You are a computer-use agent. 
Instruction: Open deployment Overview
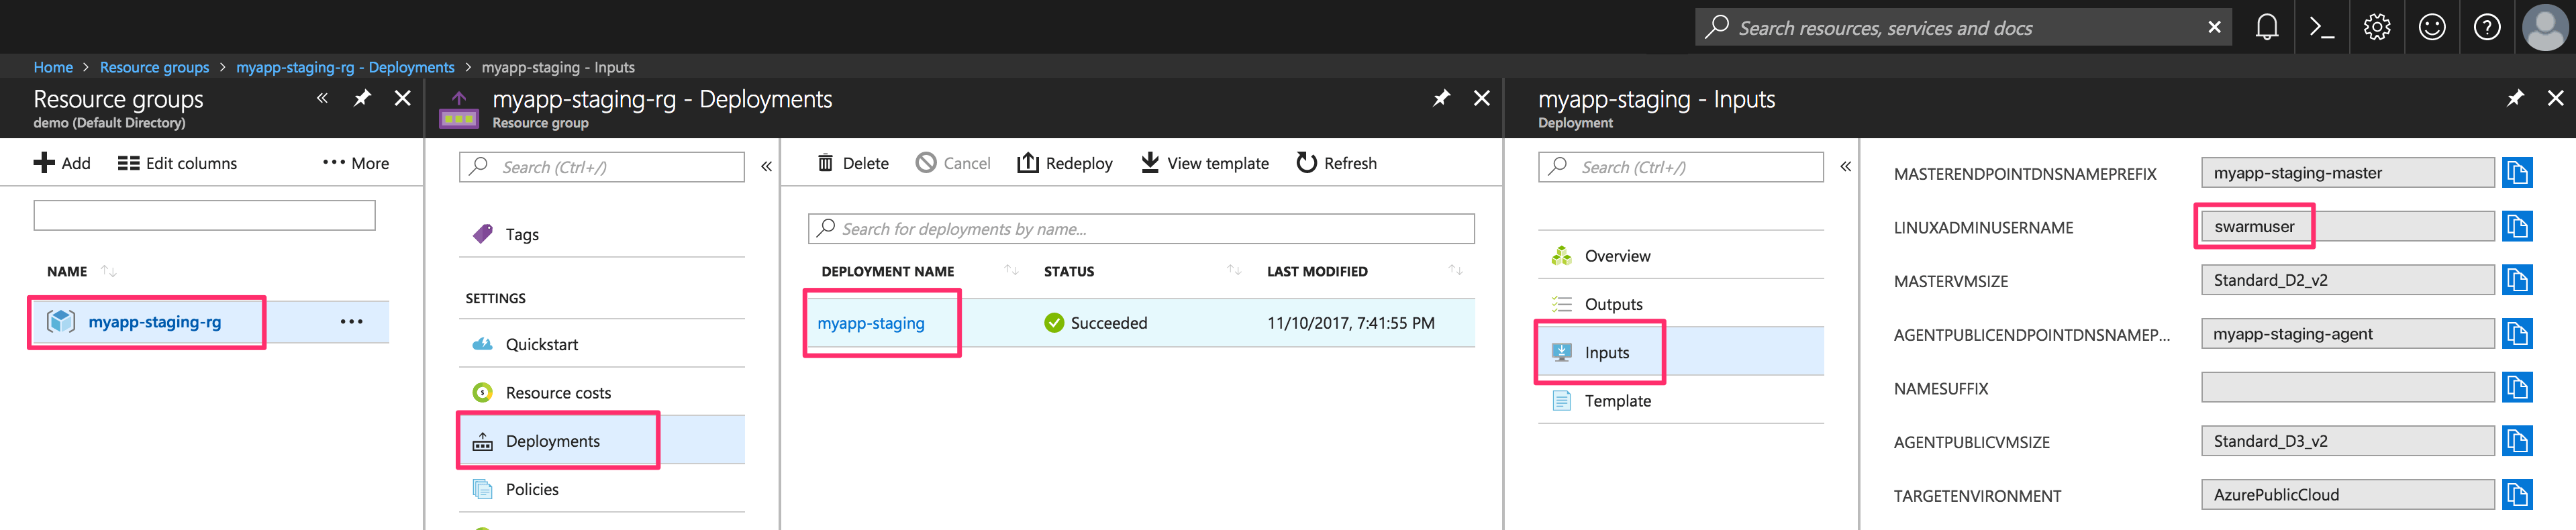1680,256
